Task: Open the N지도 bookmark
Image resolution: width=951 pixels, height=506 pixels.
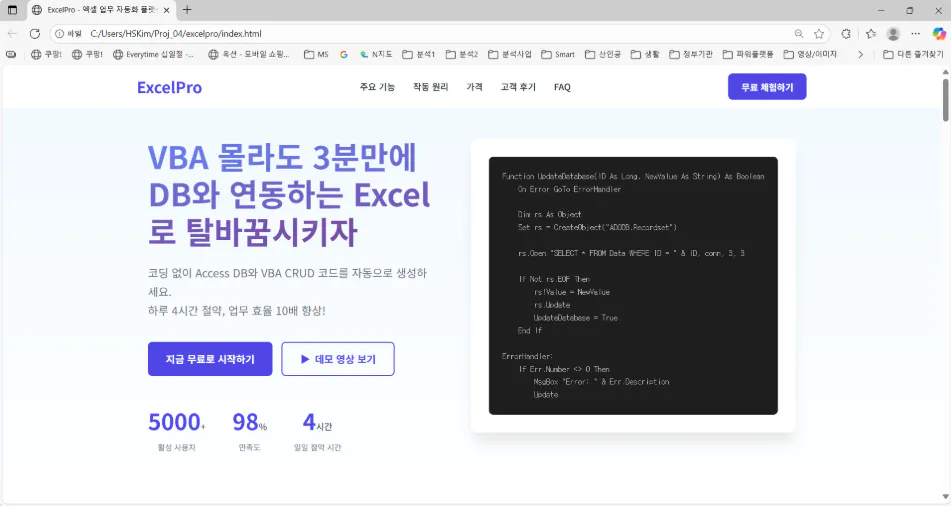Action: tap(375, 54)
